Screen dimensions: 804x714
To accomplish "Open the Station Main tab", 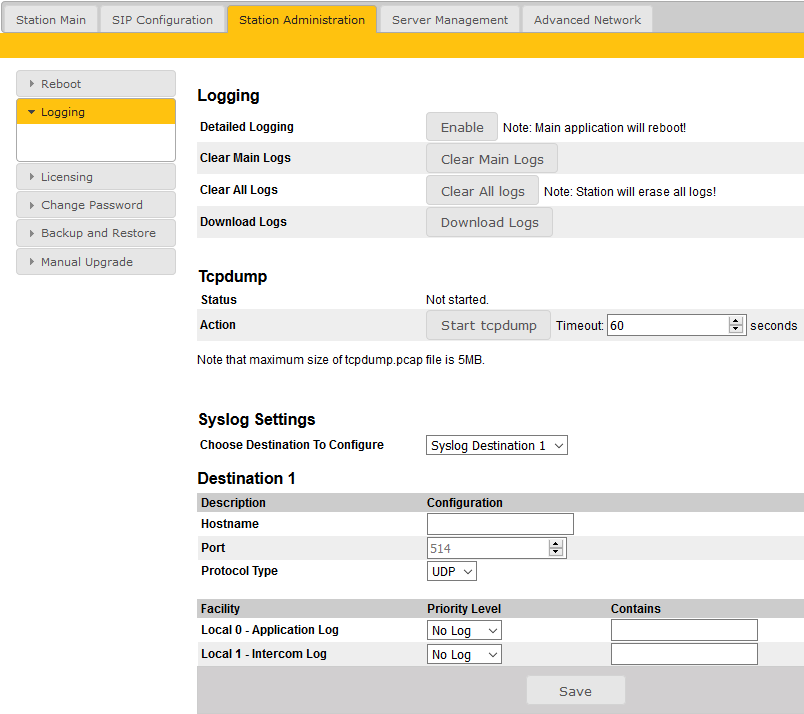I will tap(51, 20).
